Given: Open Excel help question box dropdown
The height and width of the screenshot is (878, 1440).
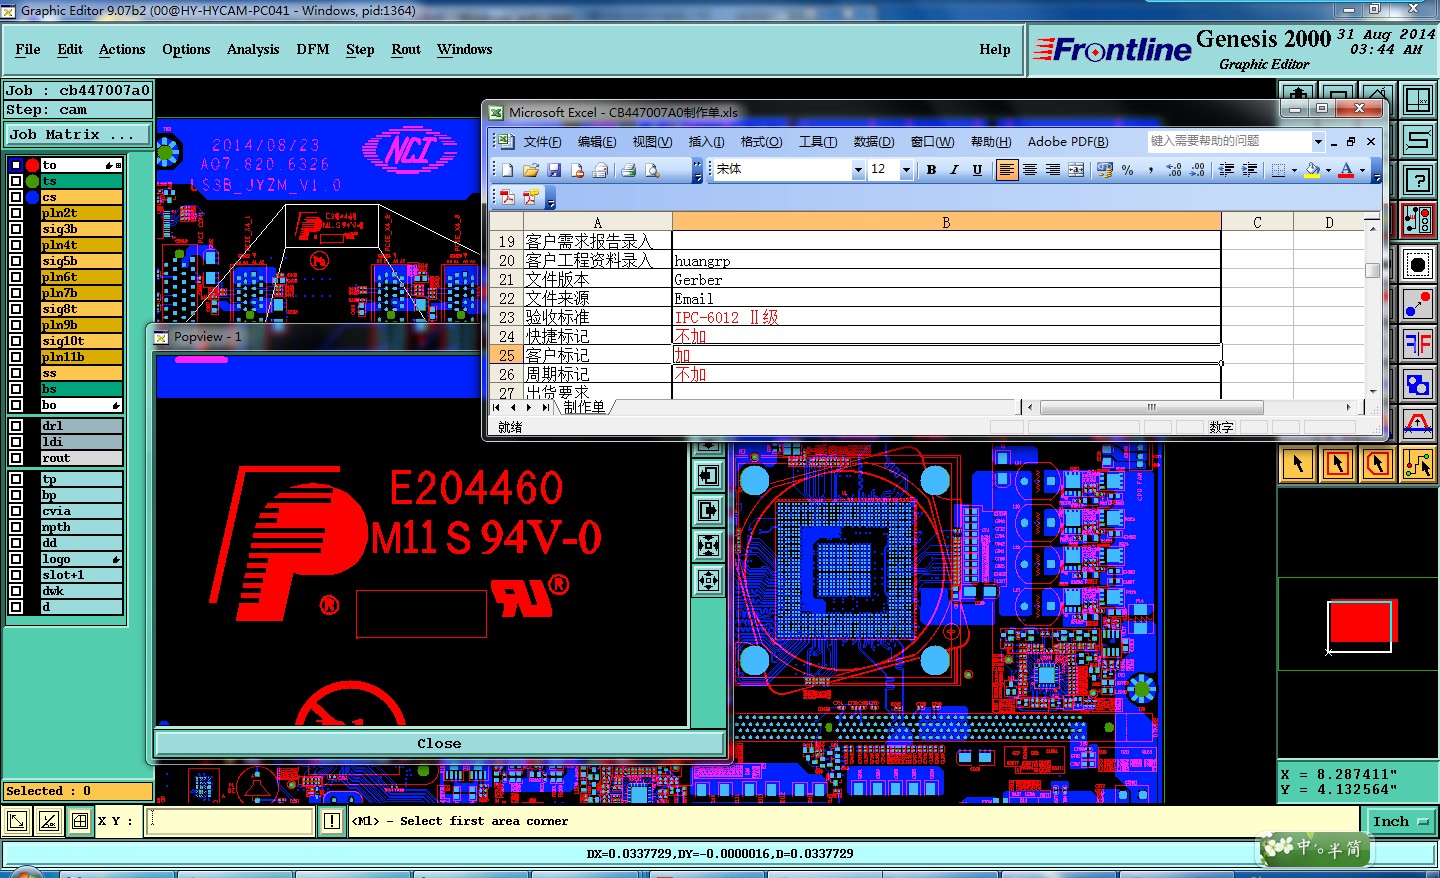Looking at the screenshot, I should click(x=1318, y=142).
